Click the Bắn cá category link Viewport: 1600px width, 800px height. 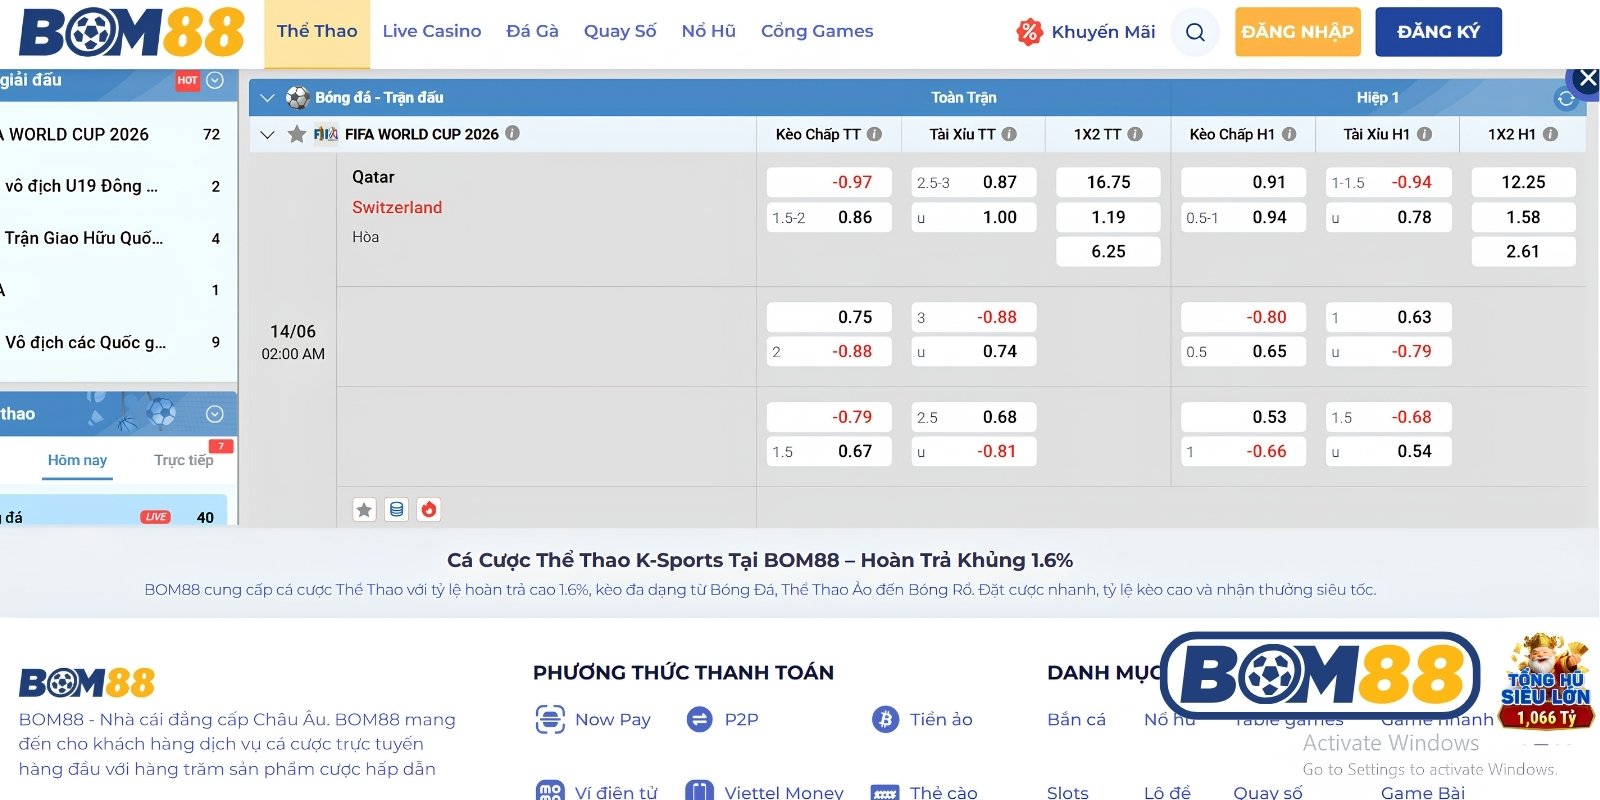[1076, 719]
